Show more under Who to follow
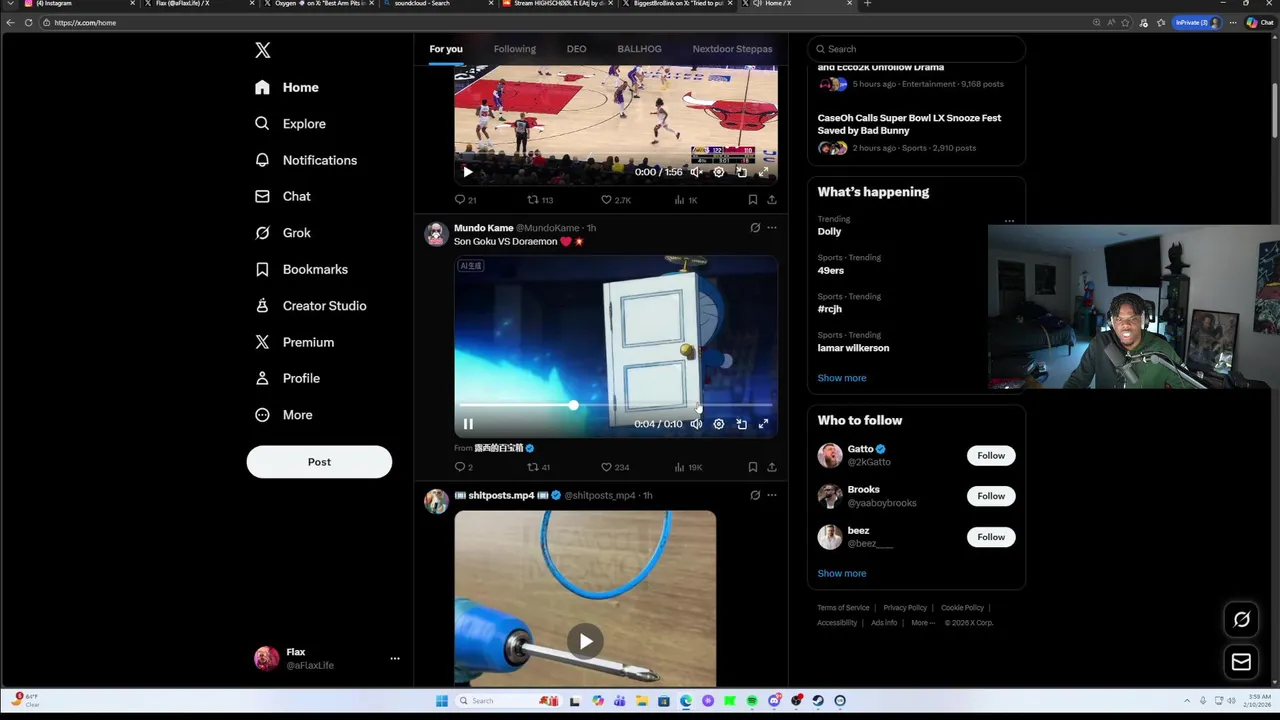Screen dimensions: 1280x720 point(841,573)
